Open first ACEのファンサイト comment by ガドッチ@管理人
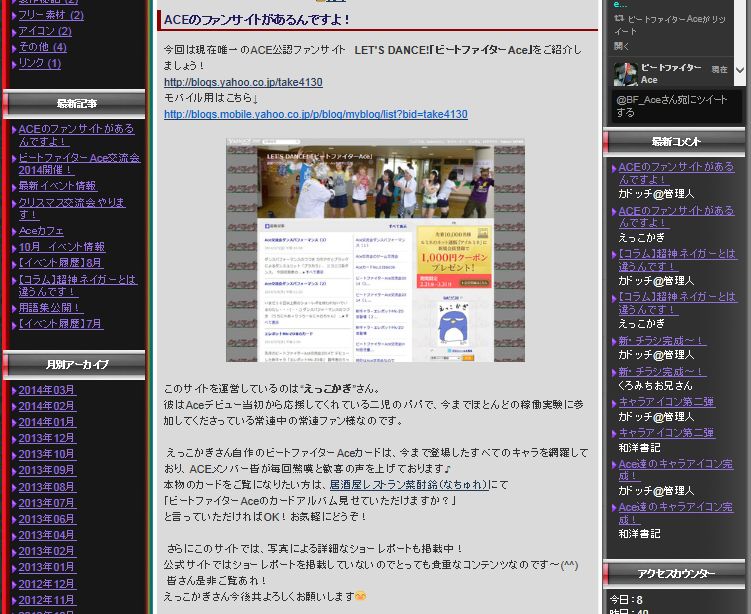751x614 pixels. (x=676, y=173)
